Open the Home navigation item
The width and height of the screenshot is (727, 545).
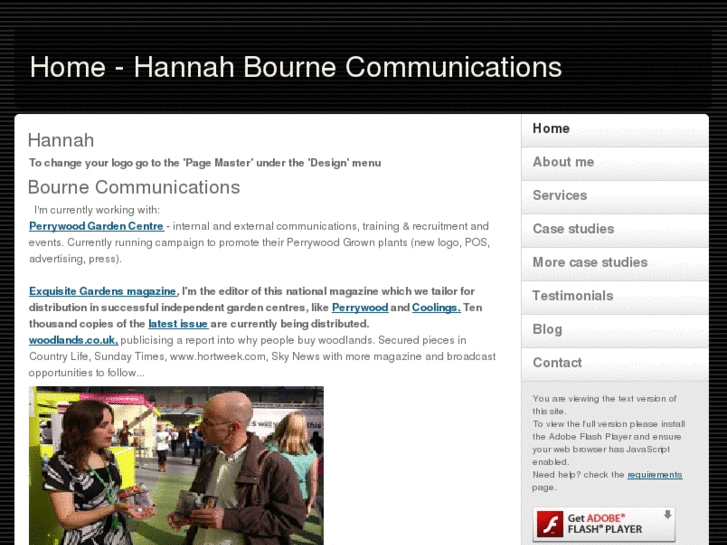coord(615,129)
